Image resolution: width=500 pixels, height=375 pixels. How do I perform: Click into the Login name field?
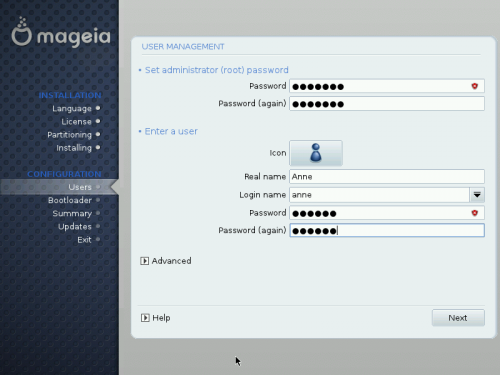click(x=379, y=195)
